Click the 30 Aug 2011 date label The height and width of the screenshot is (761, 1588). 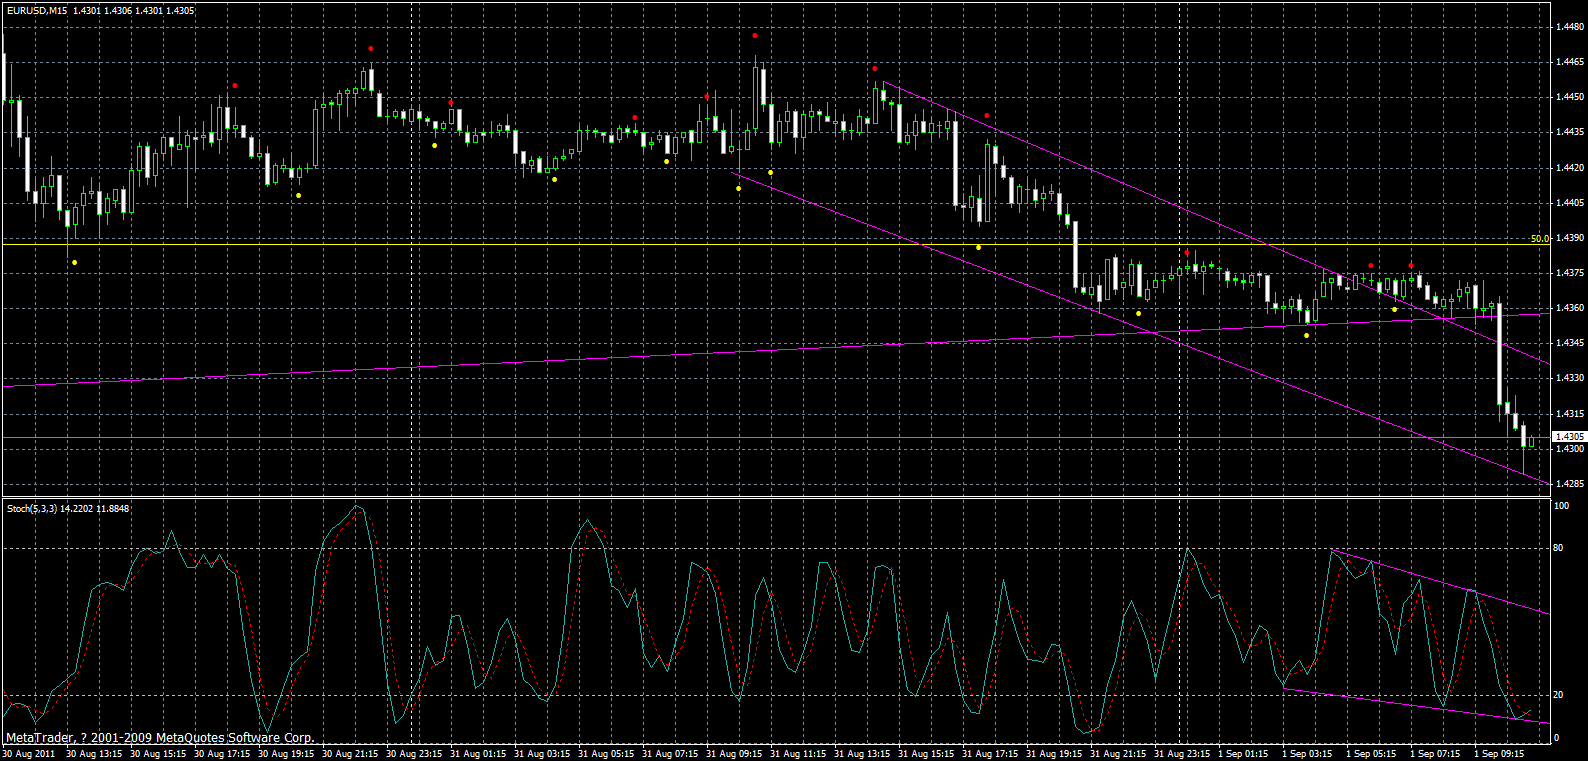(30, 754)
